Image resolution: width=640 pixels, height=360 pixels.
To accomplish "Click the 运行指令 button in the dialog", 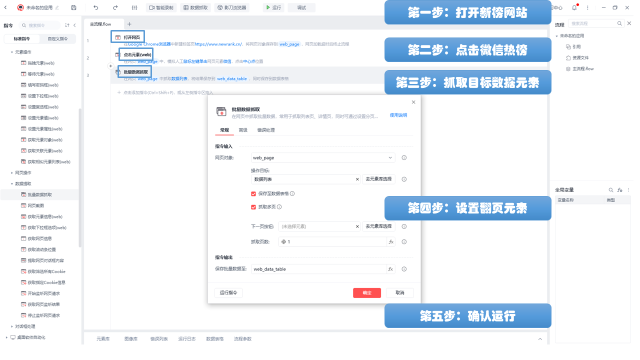I will pos(229,293).
